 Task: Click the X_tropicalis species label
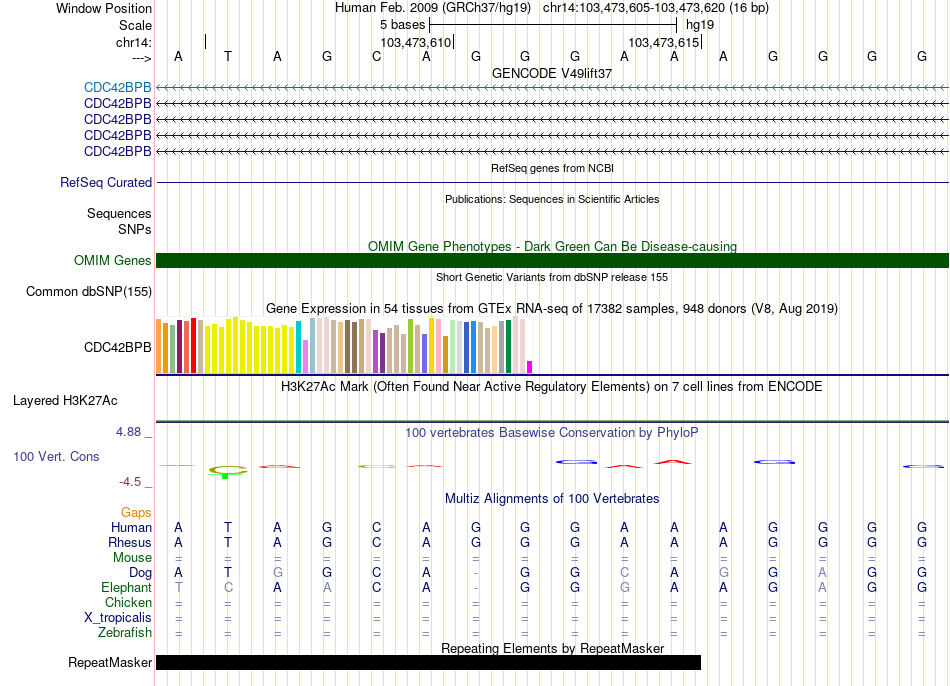coord(118,618)
